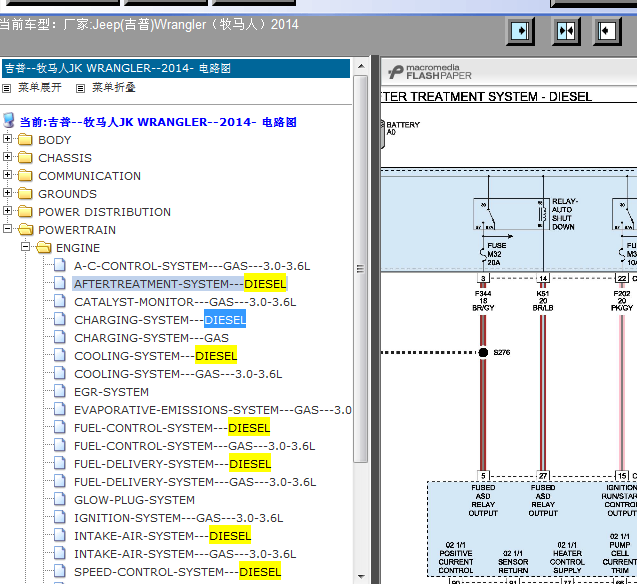Screen dimensions: 637x584
Task: Click the blue 当前:吉普 WRANGLER 2014 电路图 link
Action: tap(158, 122)
